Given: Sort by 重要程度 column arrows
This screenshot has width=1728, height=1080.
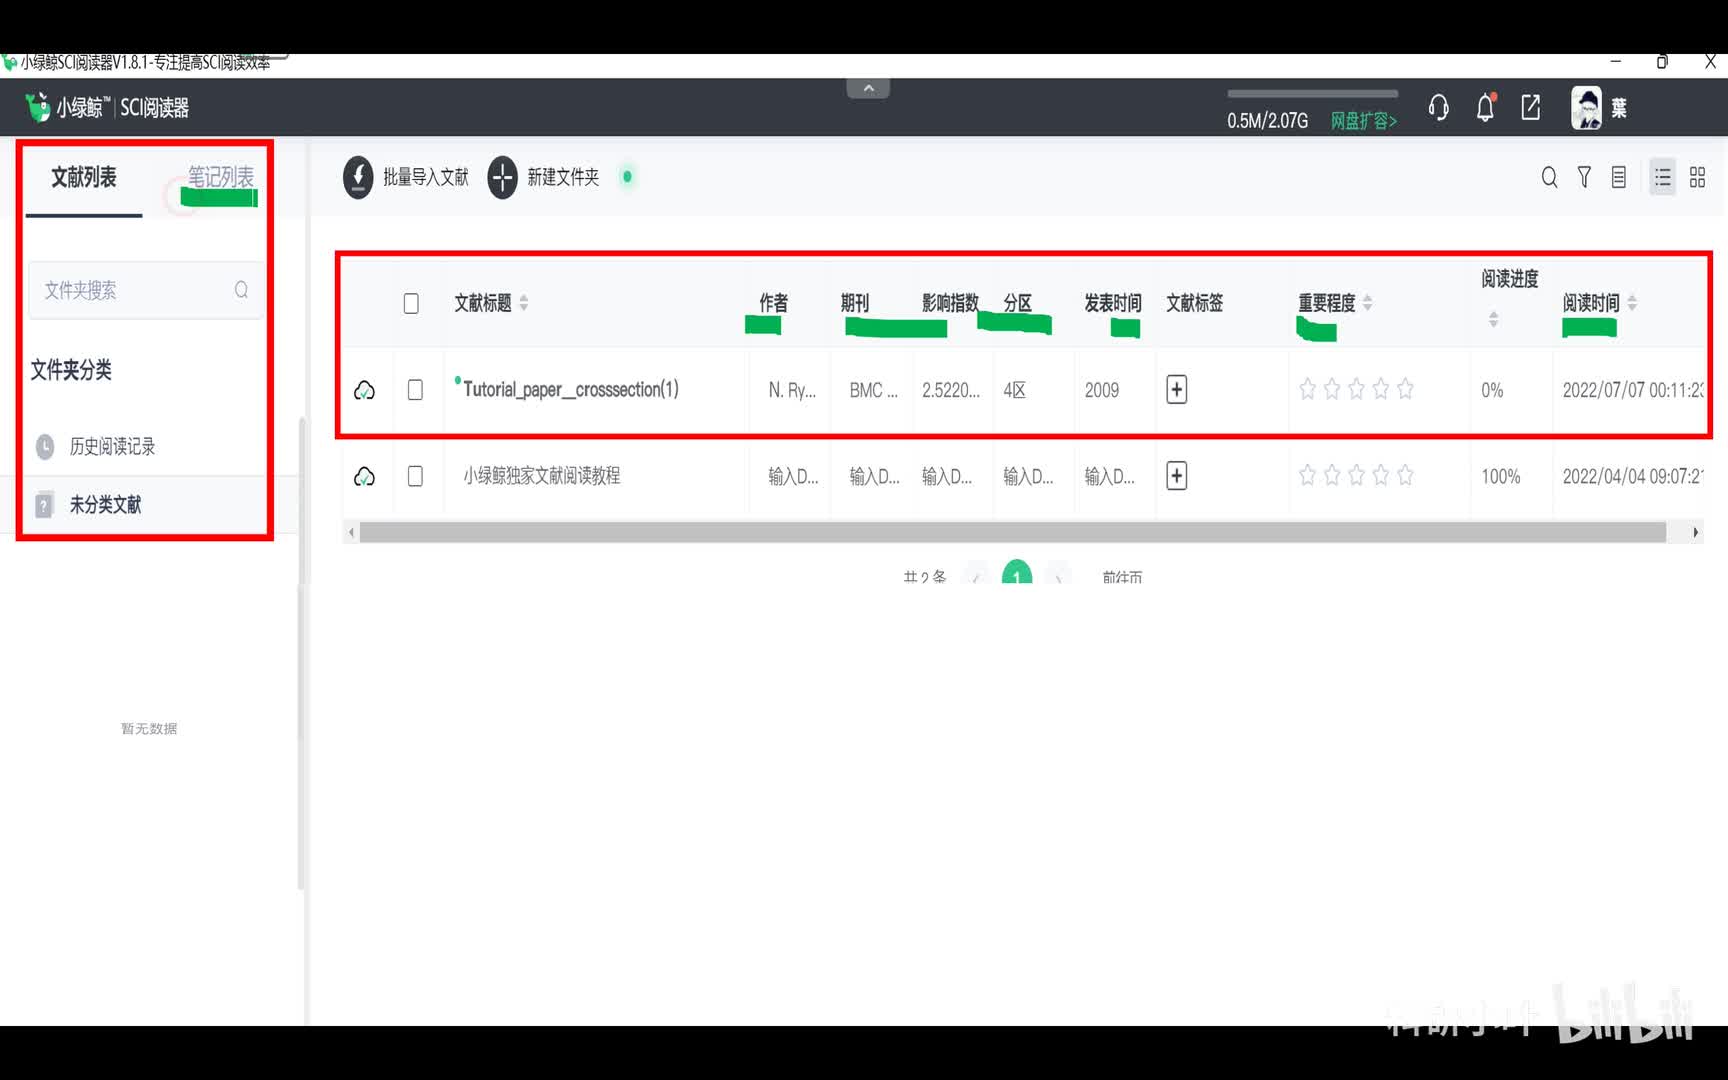Looking at the screenshot, I should coord(1368,303).
